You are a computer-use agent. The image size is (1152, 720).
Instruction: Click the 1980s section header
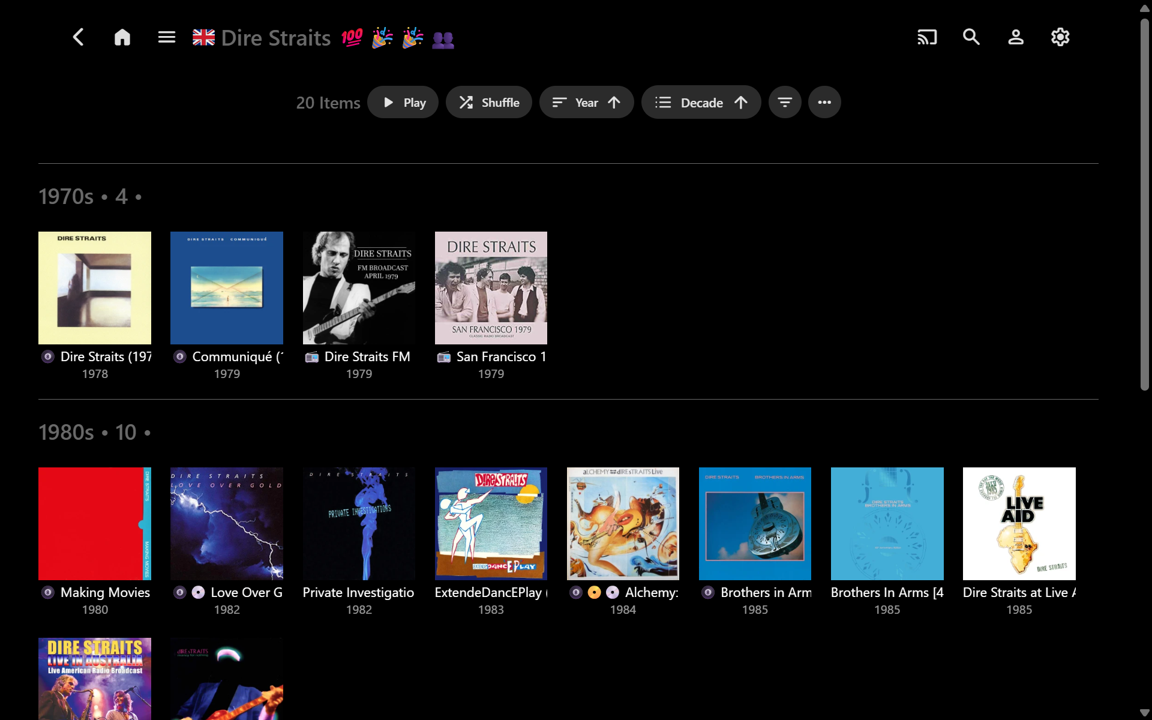coord(94,432)
